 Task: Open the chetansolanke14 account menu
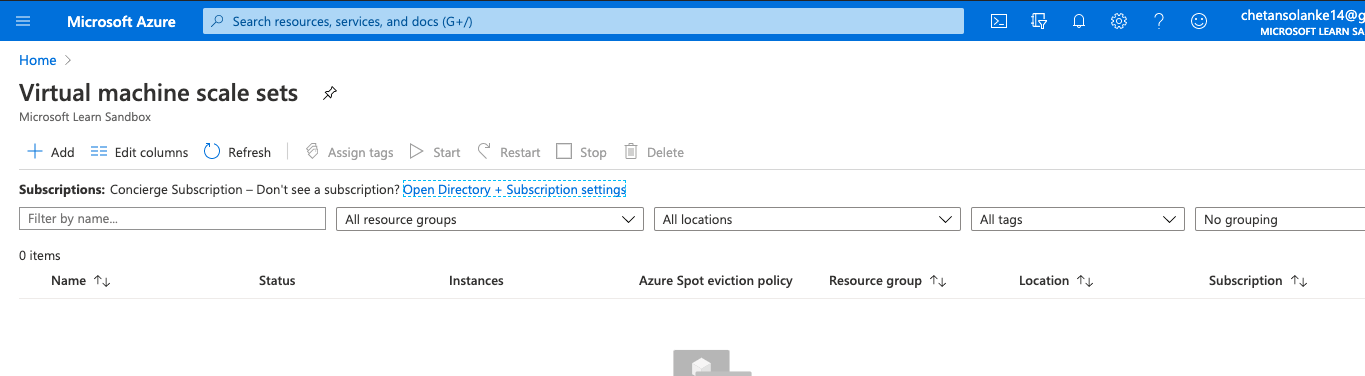(1301, 22)
